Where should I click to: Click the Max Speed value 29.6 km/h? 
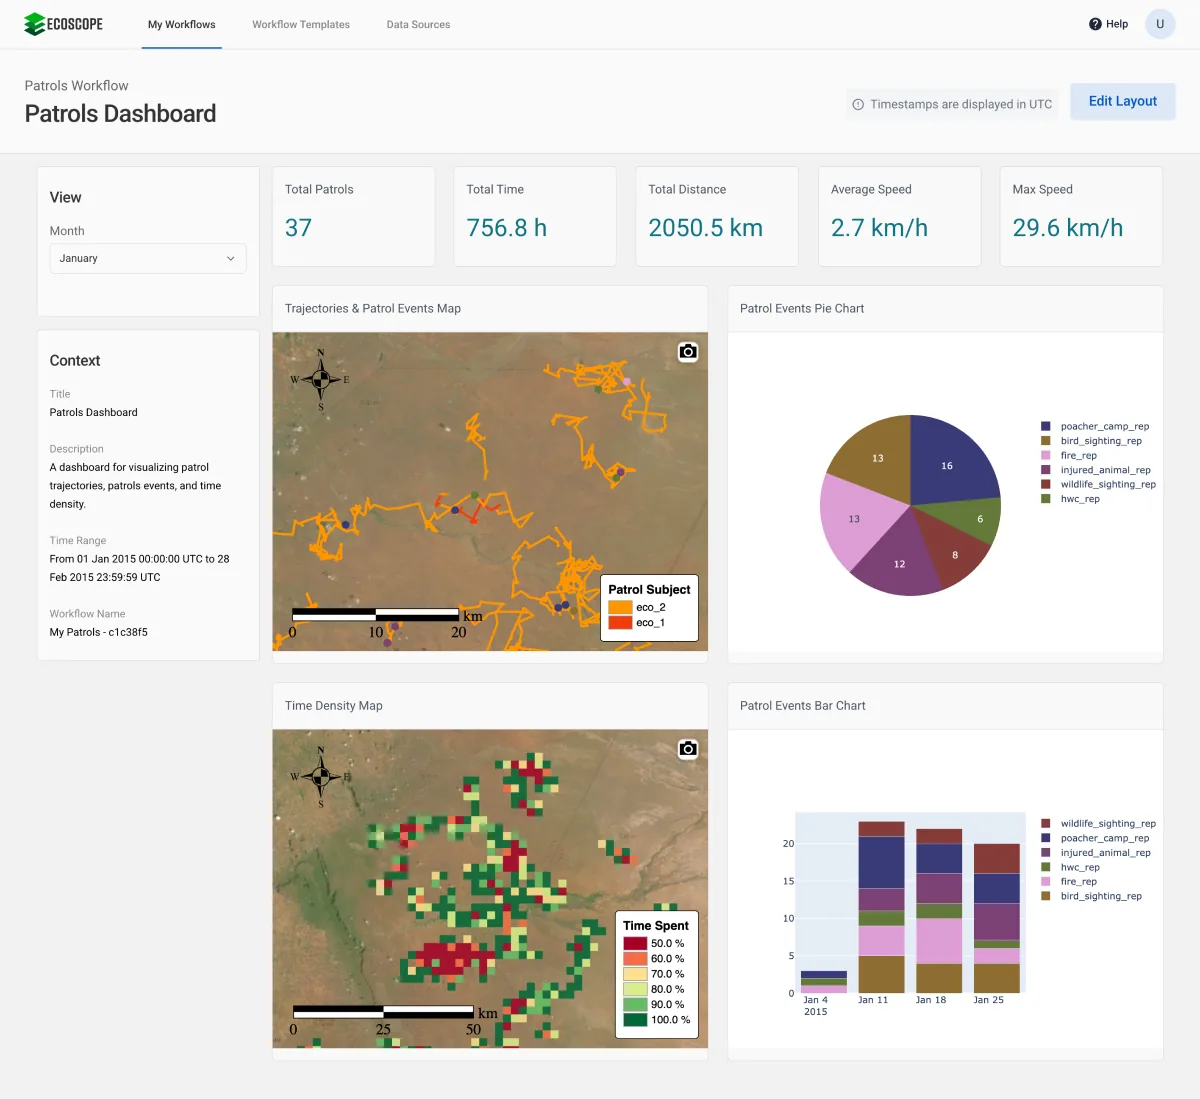click(1067, 228)
